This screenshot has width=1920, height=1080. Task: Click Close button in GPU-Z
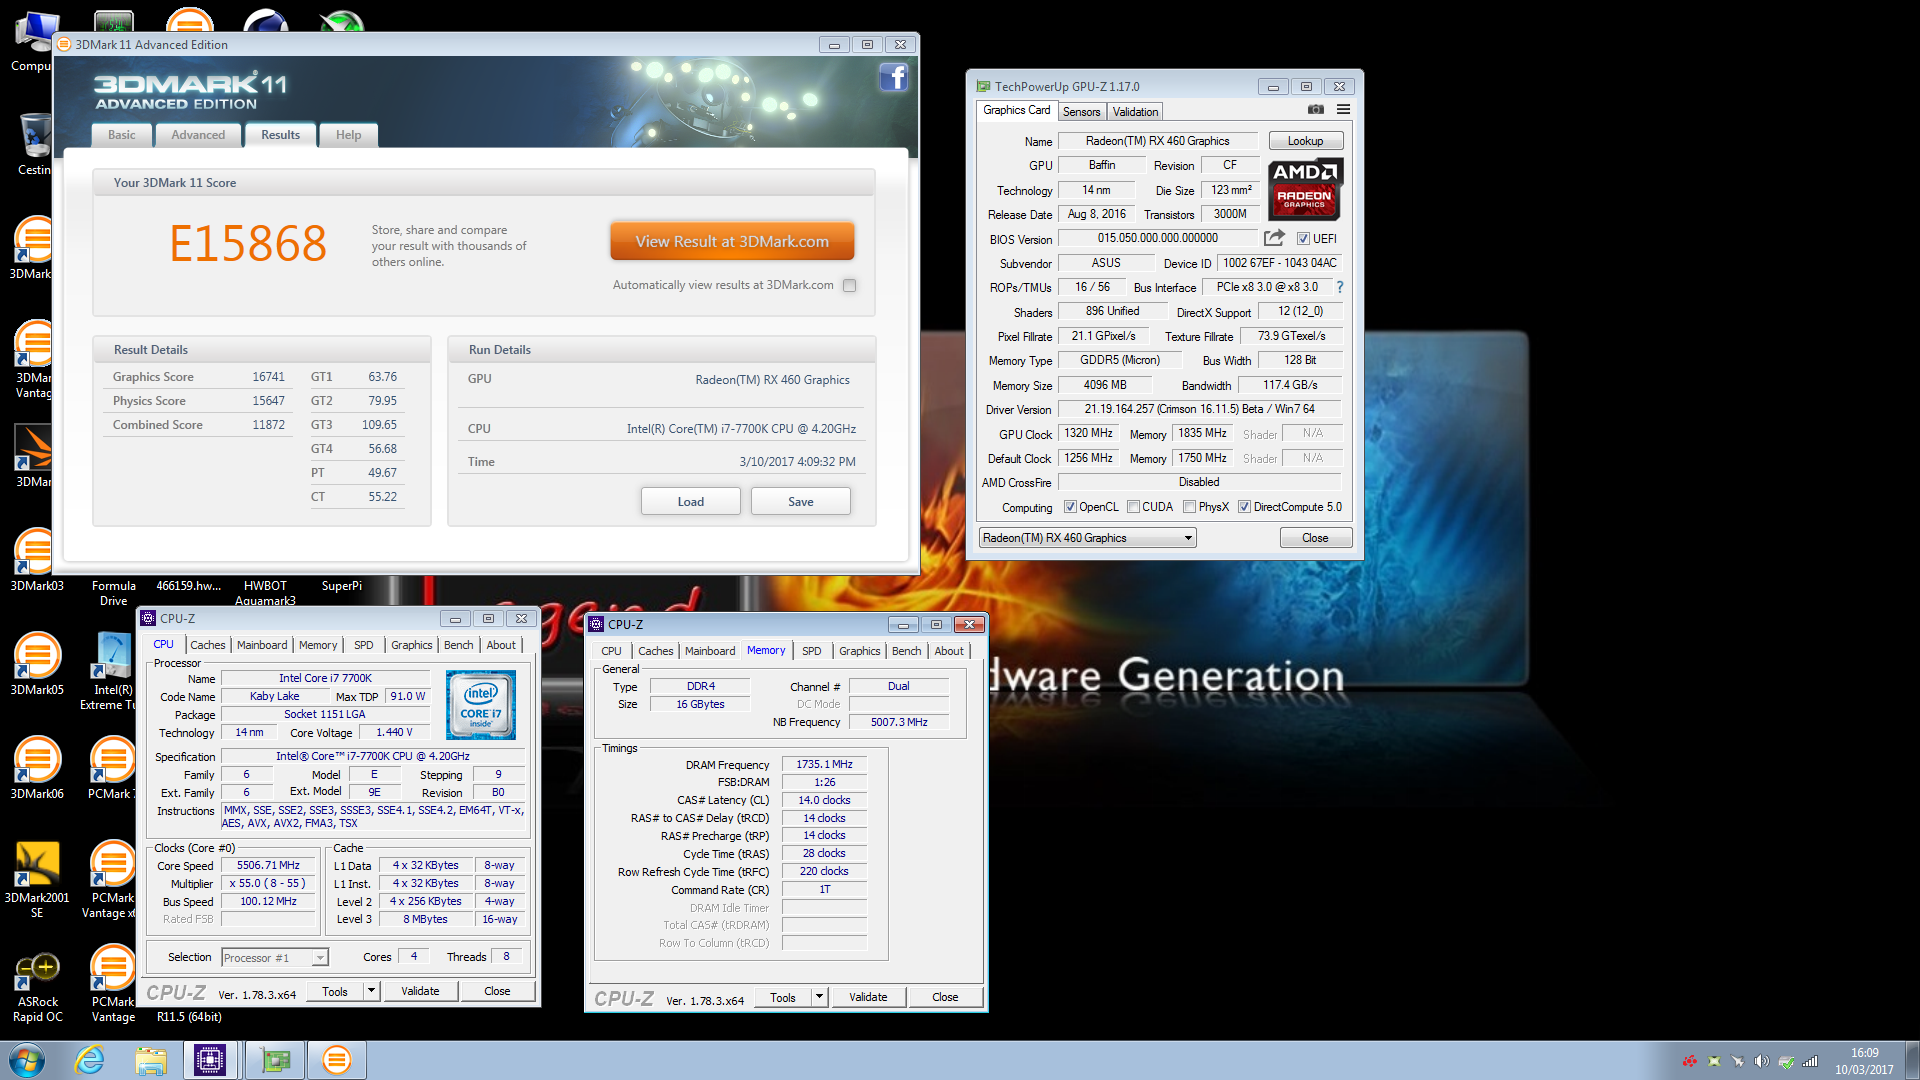tap(1315, 538)
